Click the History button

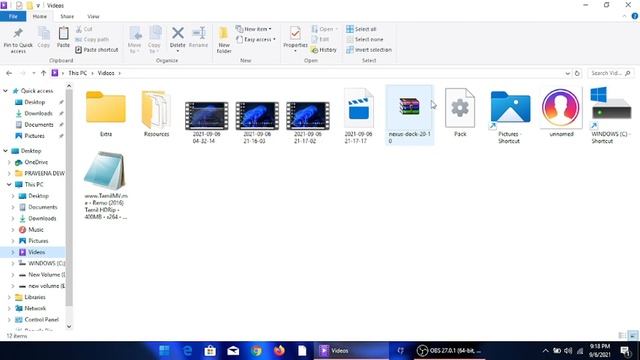tap(324, 50)
